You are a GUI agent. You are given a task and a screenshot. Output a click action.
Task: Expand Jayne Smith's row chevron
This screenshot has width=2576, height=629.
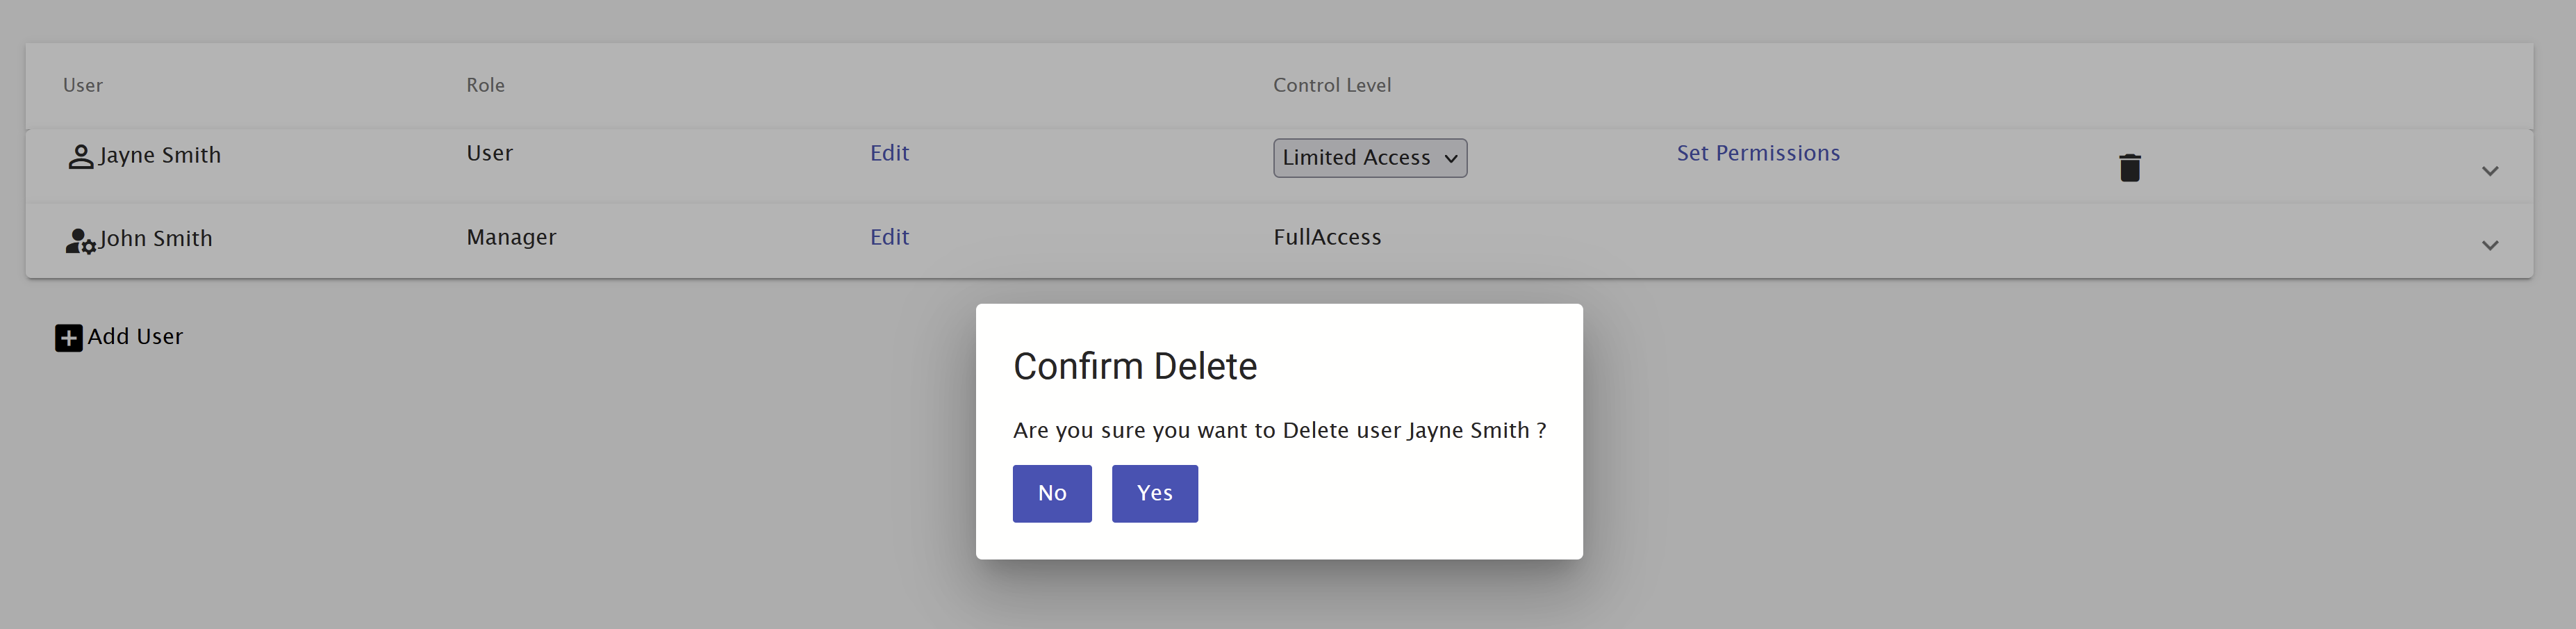click(x=2490, y=171)
